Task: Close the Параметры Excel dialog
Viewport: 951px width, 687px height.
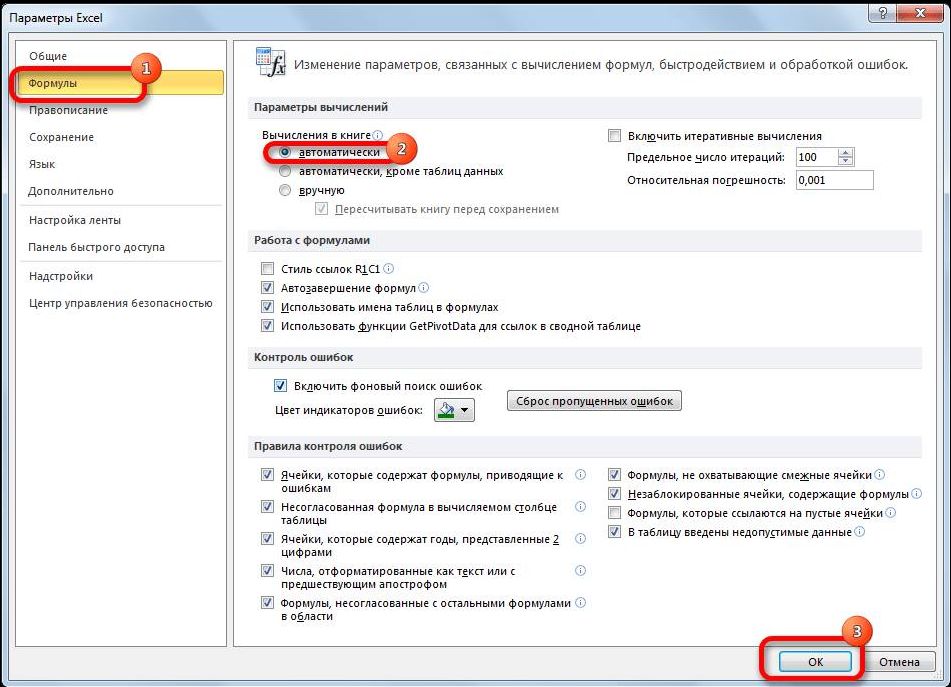Action: click(921, 12)
